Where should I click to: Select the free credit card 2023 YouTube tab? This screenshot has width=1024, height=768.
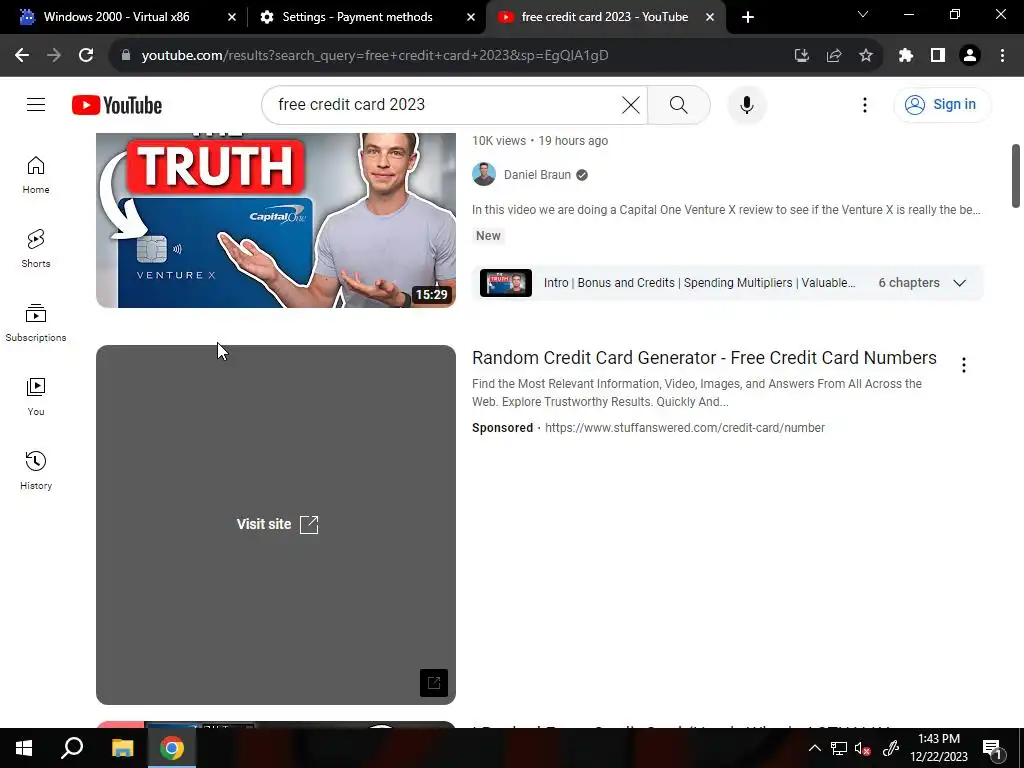pos(605,17)
